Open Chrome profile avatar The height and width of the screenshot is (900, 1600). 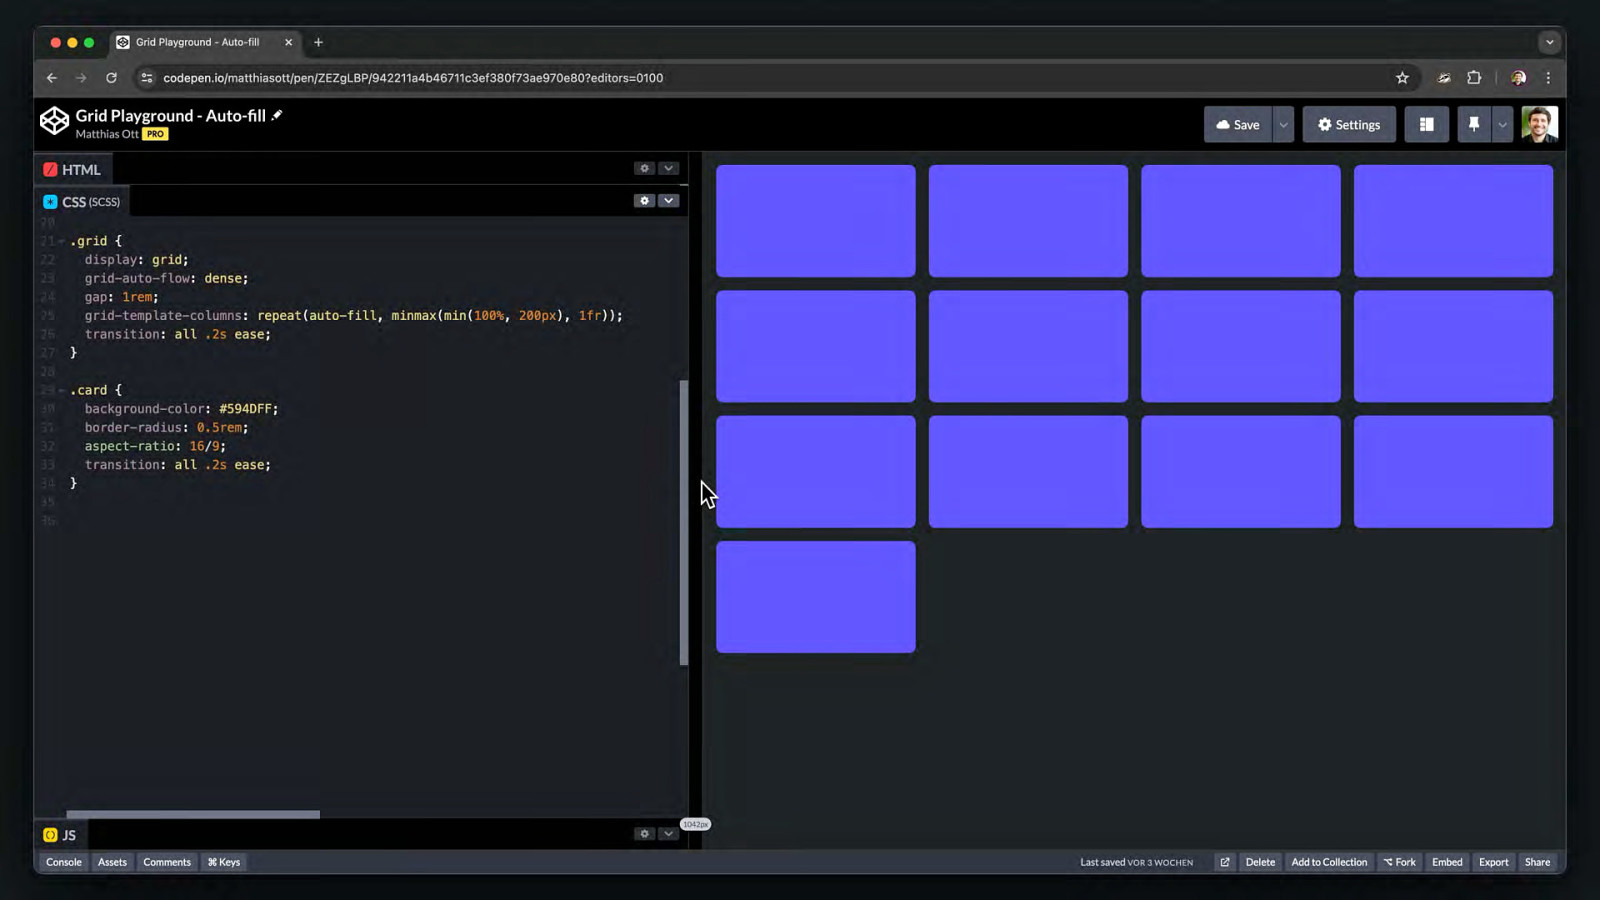click(1518, 78)
